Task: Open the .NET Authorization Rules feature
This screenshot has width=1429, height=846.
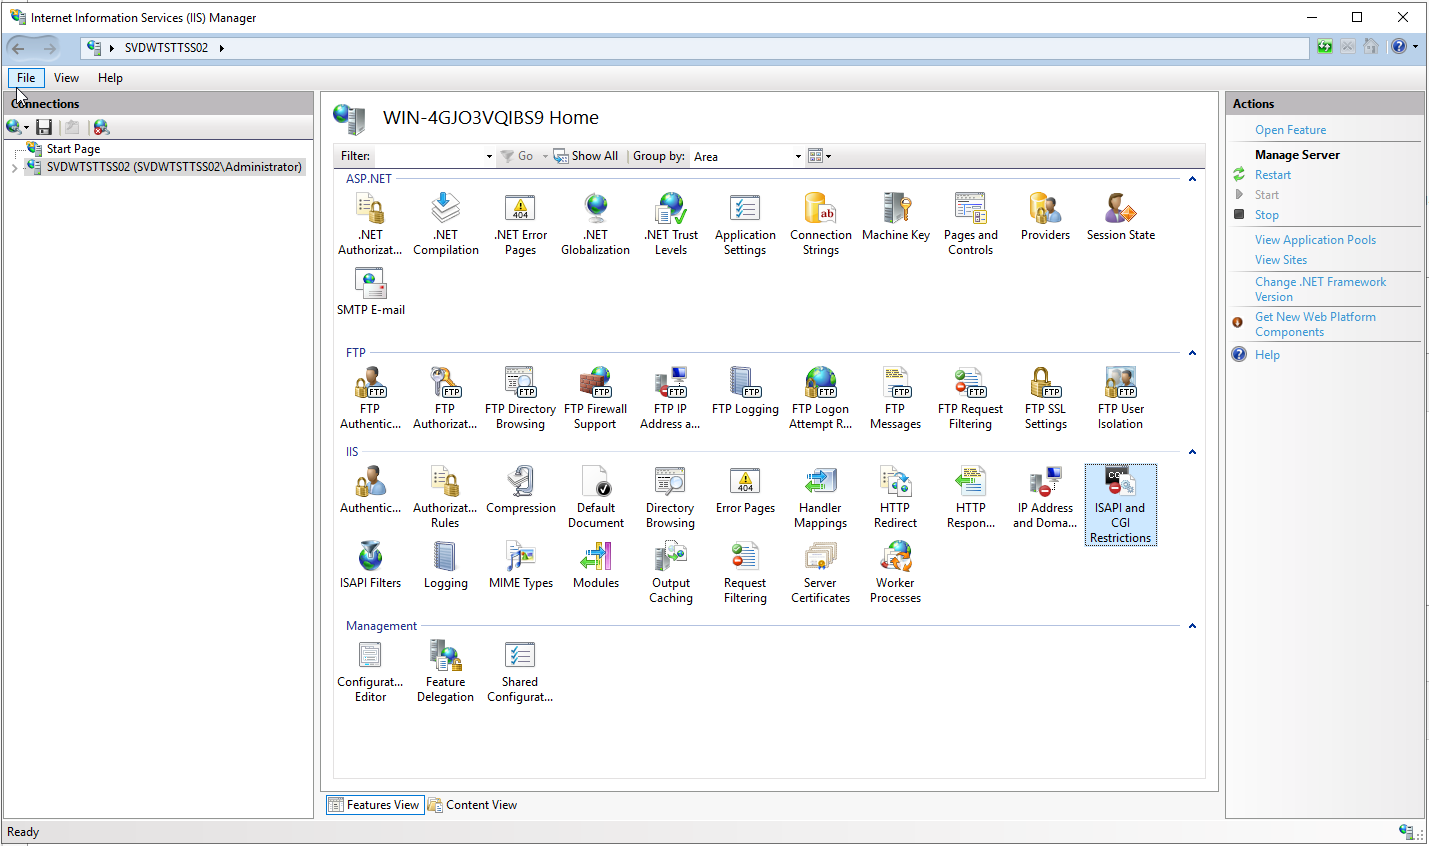Action: point(370,224)
